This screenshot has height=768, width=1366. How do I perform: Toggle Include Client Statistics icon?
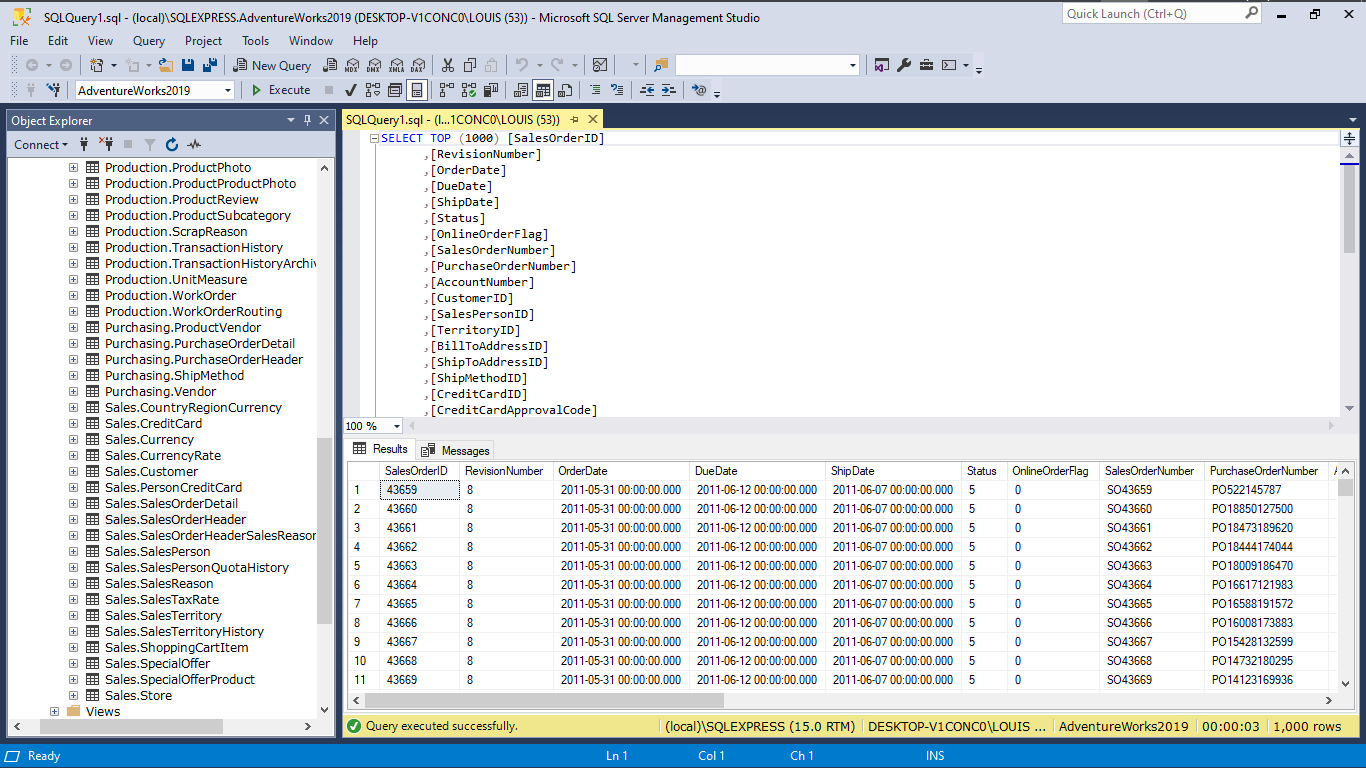(x=490, y=90)
